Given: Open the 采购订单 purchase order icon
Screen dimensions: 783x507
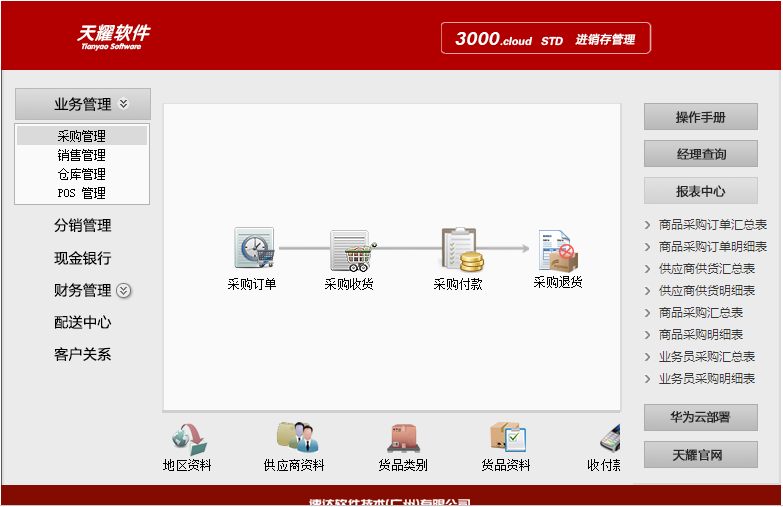Looking at the screenshot, I should (x=253, y=249).
